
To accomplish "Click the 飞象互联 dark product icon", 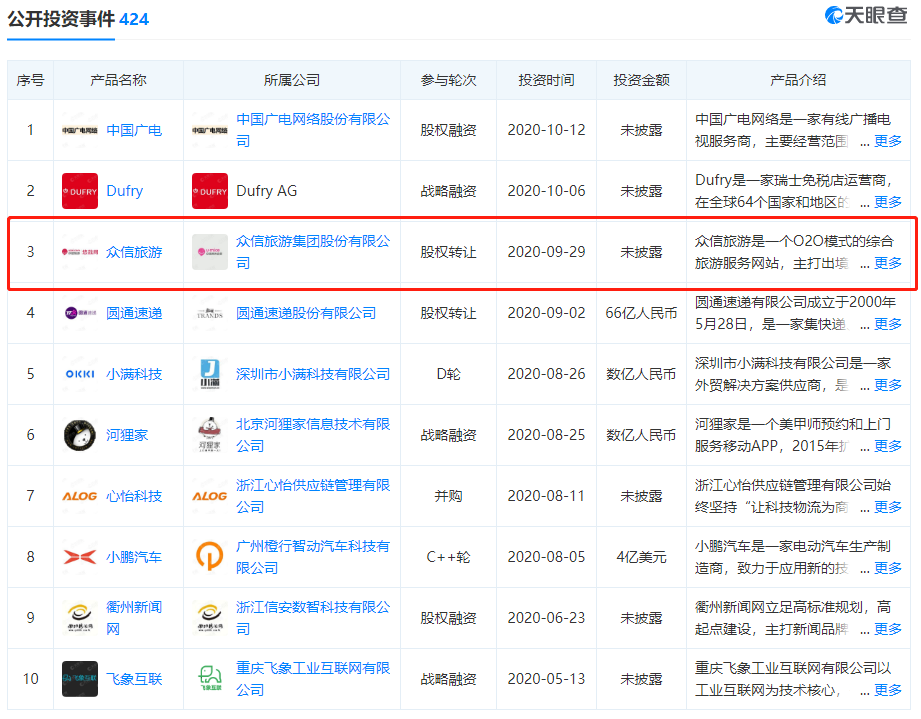I will click(x=80, y=679).
